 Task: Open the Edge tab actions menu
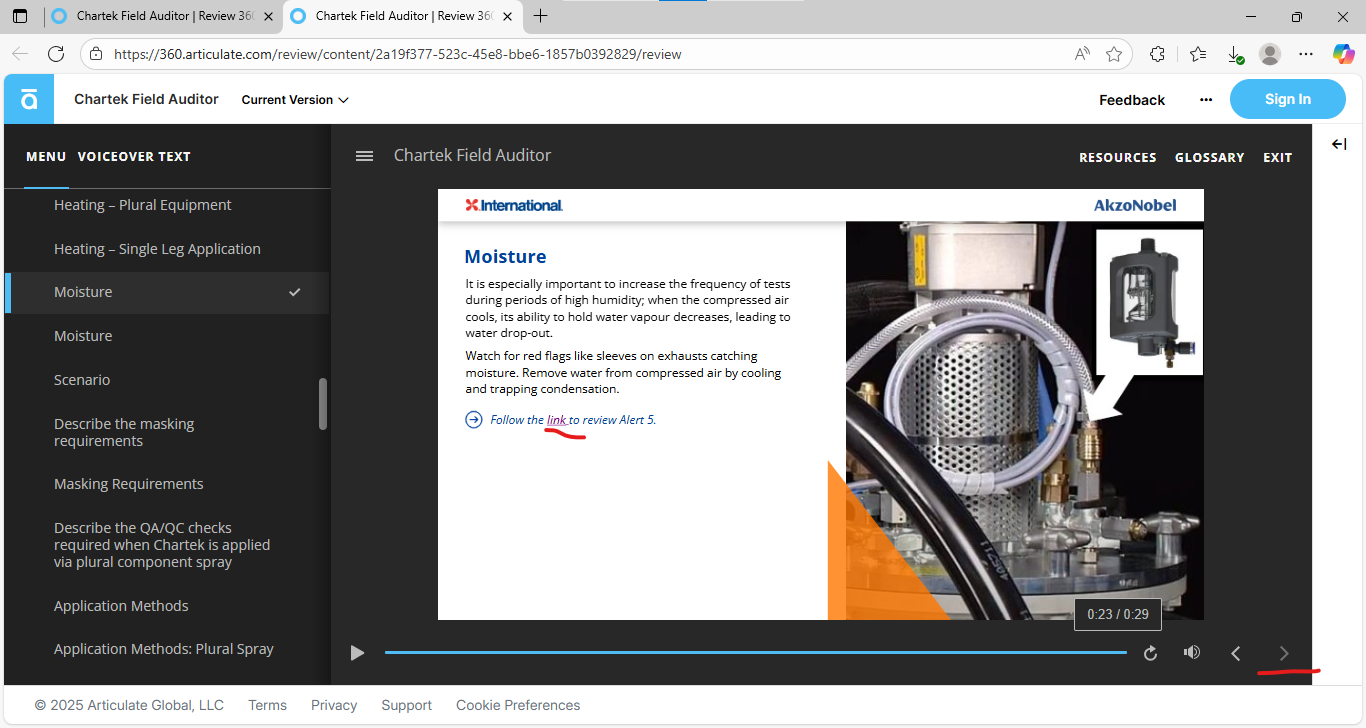tap(20, 16)
